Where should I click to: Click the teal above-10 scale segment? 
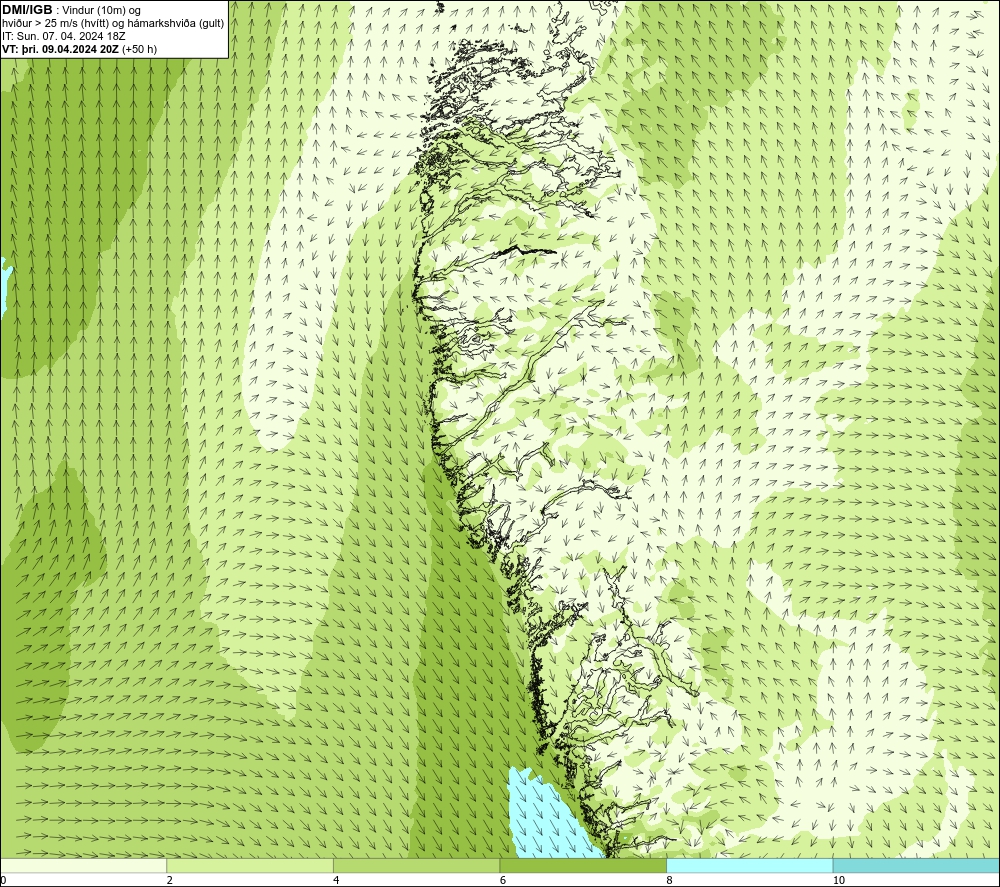click(916, 865)
